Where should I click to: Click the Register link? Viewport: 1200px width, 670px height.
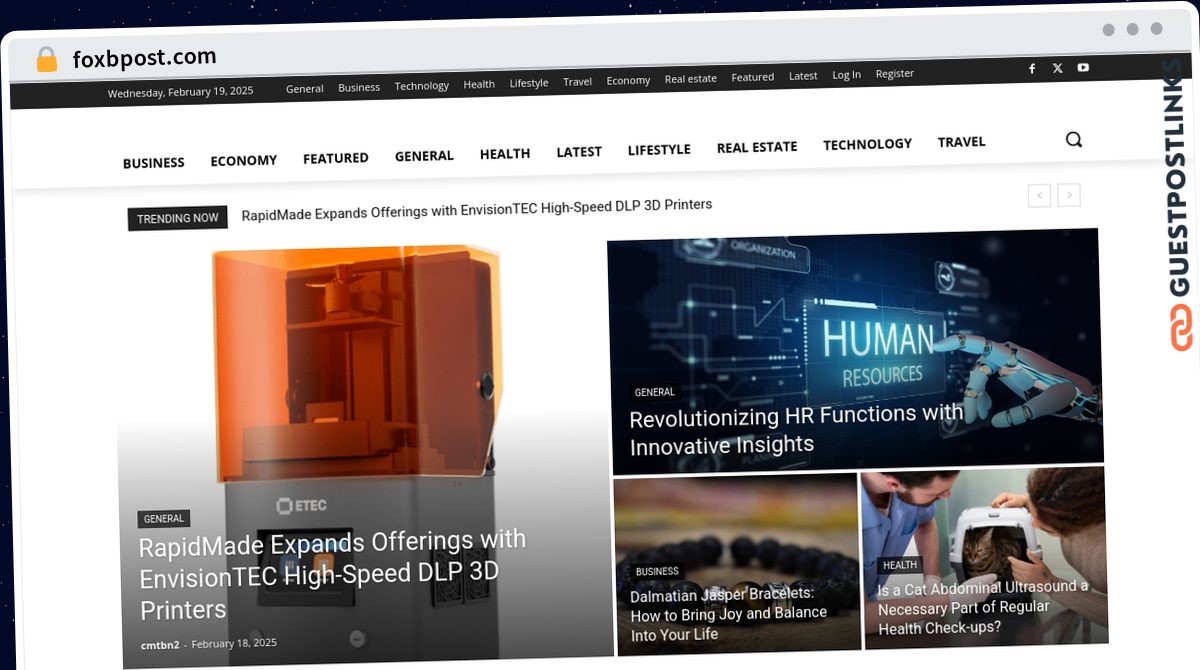click(895, 73)
